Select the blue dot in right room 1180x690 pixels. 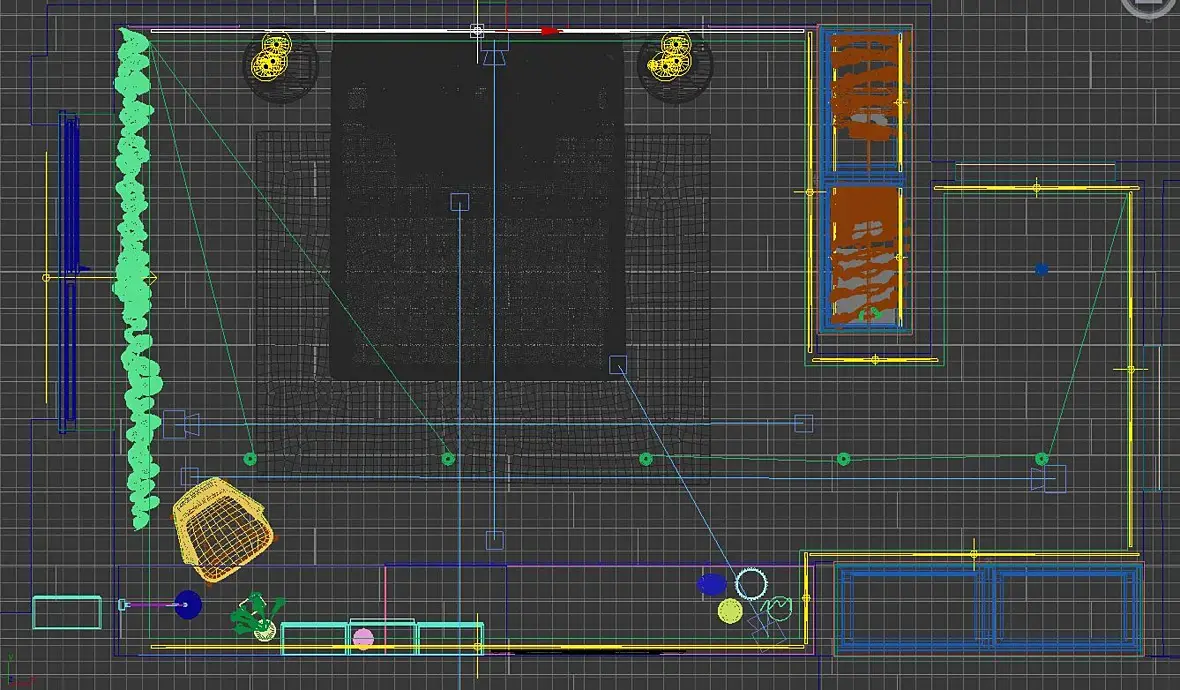1042,269
